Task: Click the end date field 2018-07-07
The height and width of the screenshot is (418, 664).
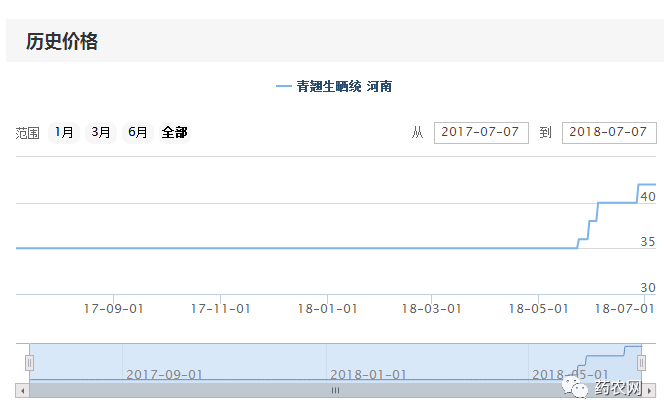Action: point(609,133)
